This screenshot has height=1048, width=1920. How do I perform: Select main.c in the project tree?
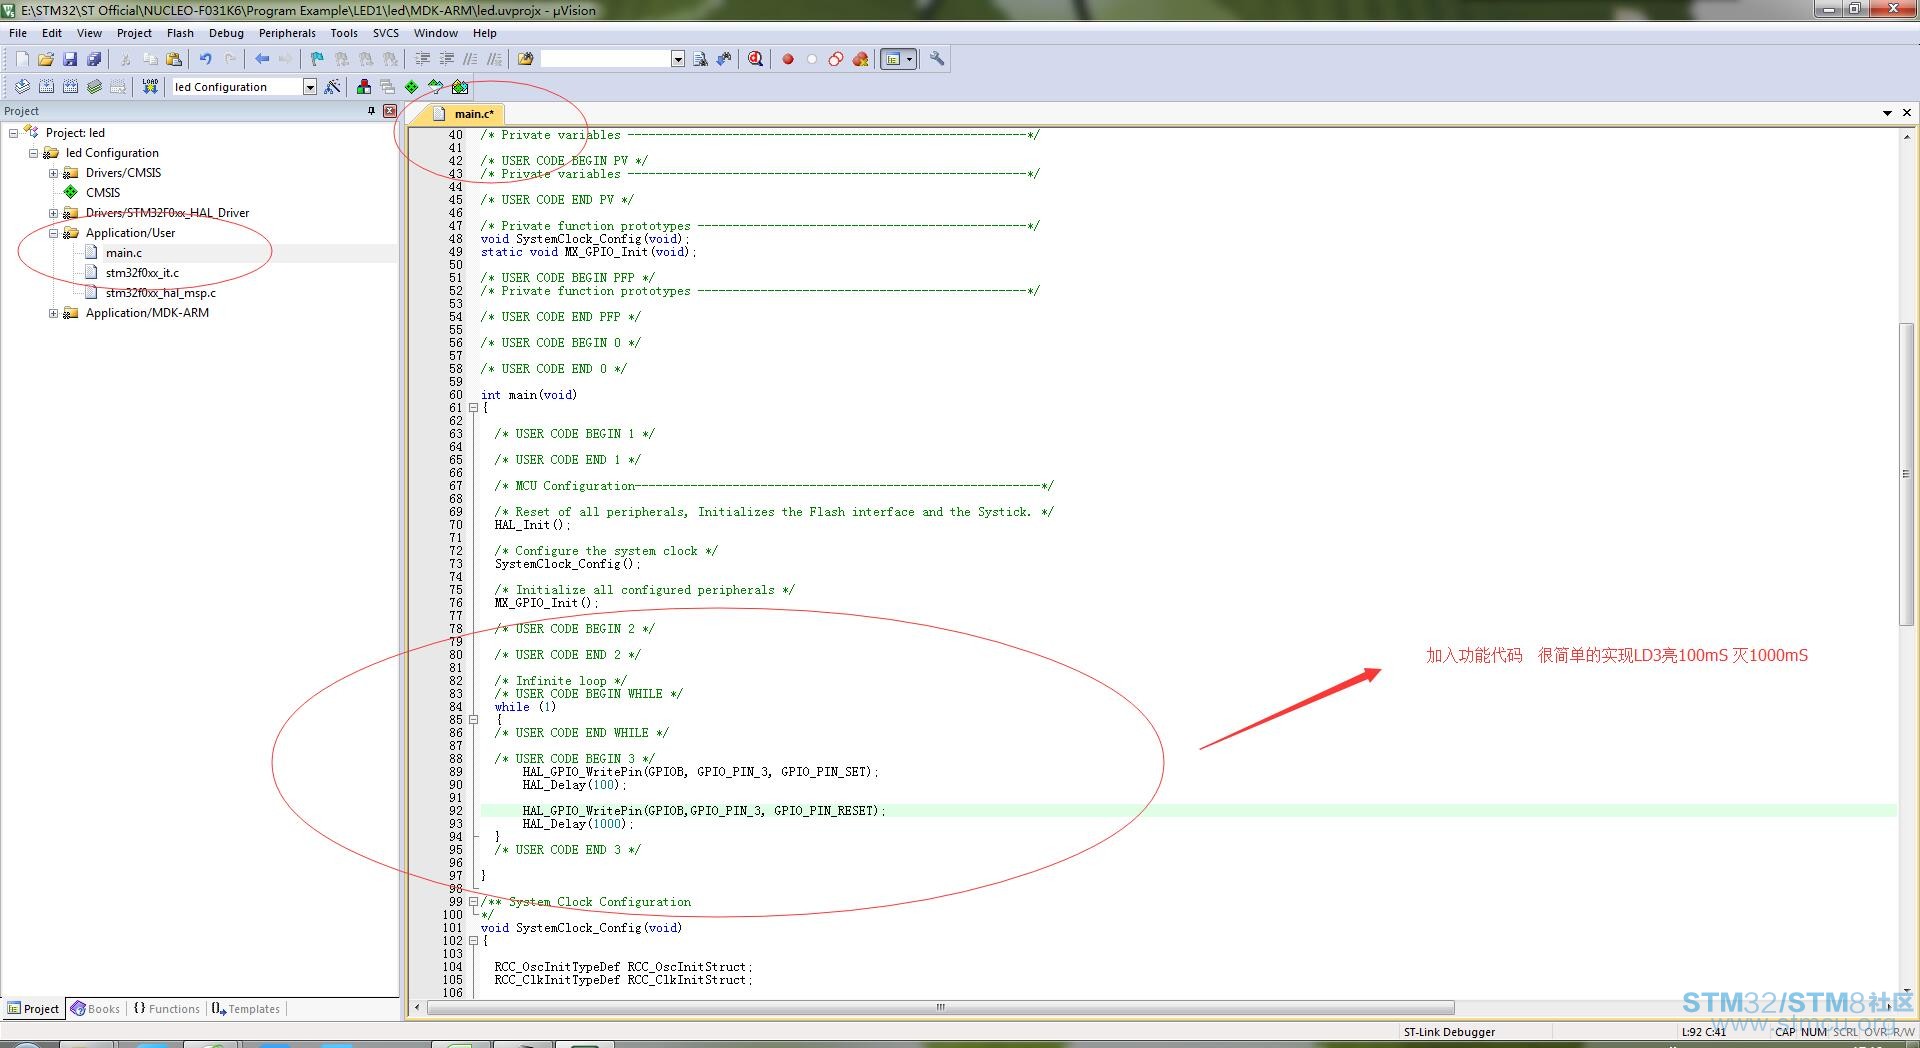(124, 253)
